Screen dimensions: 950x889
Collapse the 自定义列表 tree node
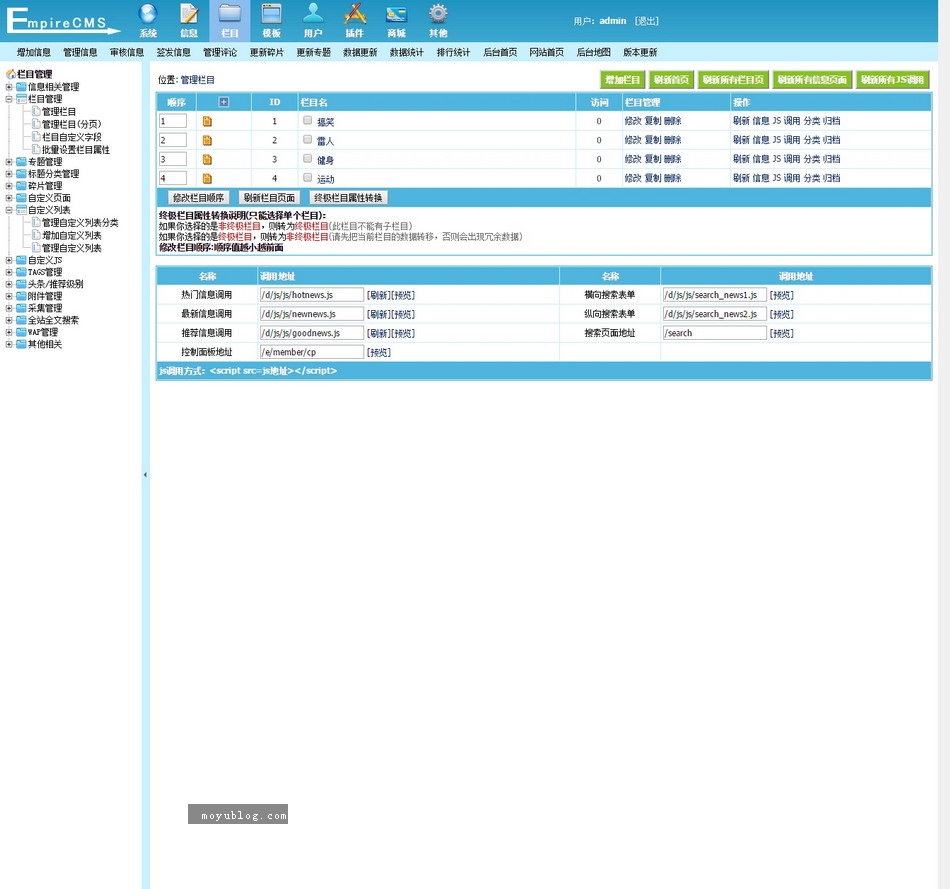[9, 210]
